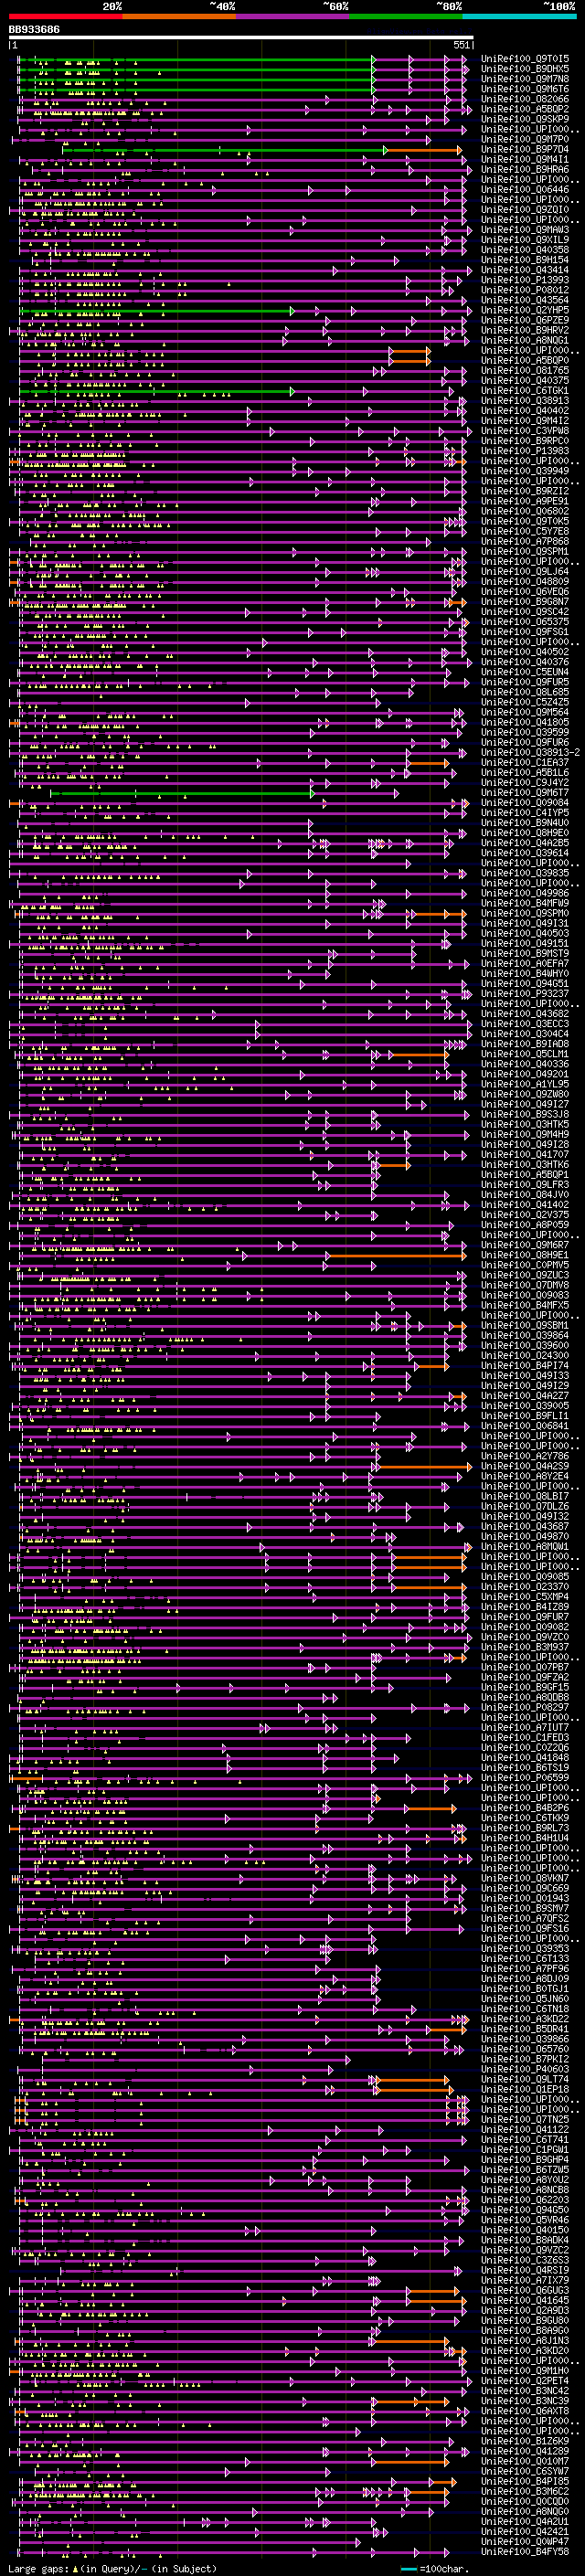Select the UniRef100_A8NQG1 label

pos(524,340)
